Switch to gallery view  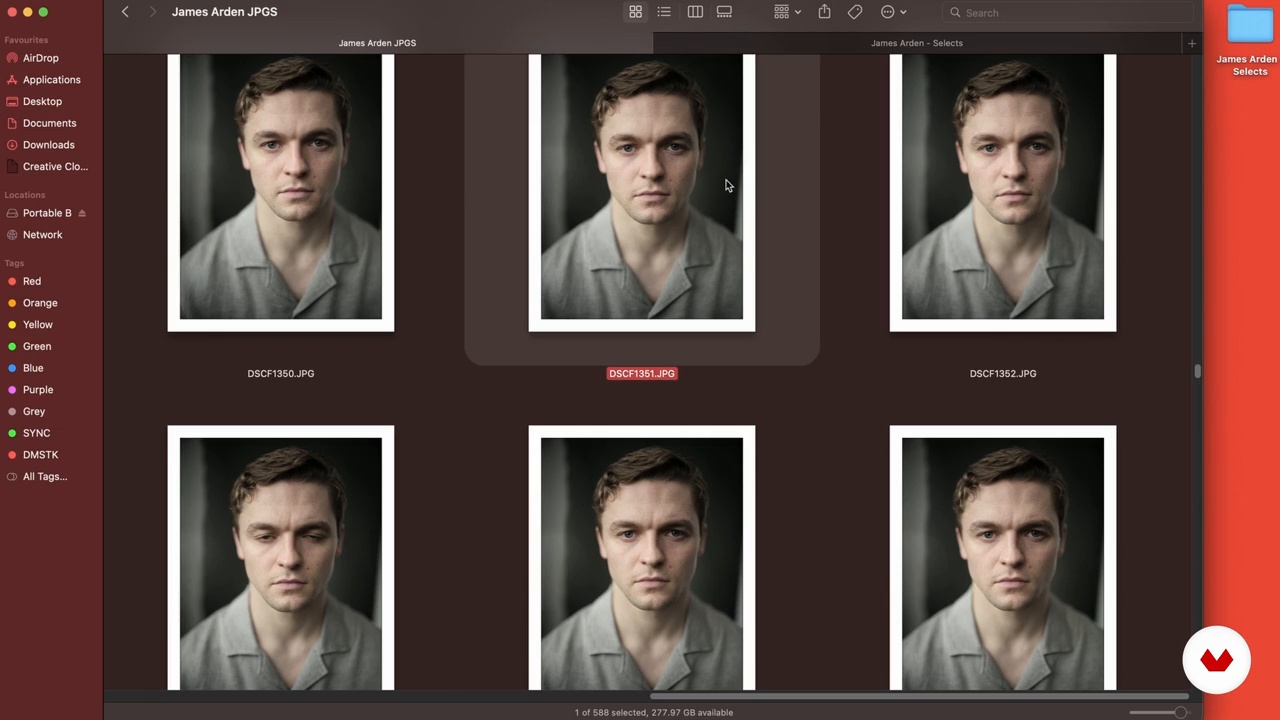tap(724, 12)
